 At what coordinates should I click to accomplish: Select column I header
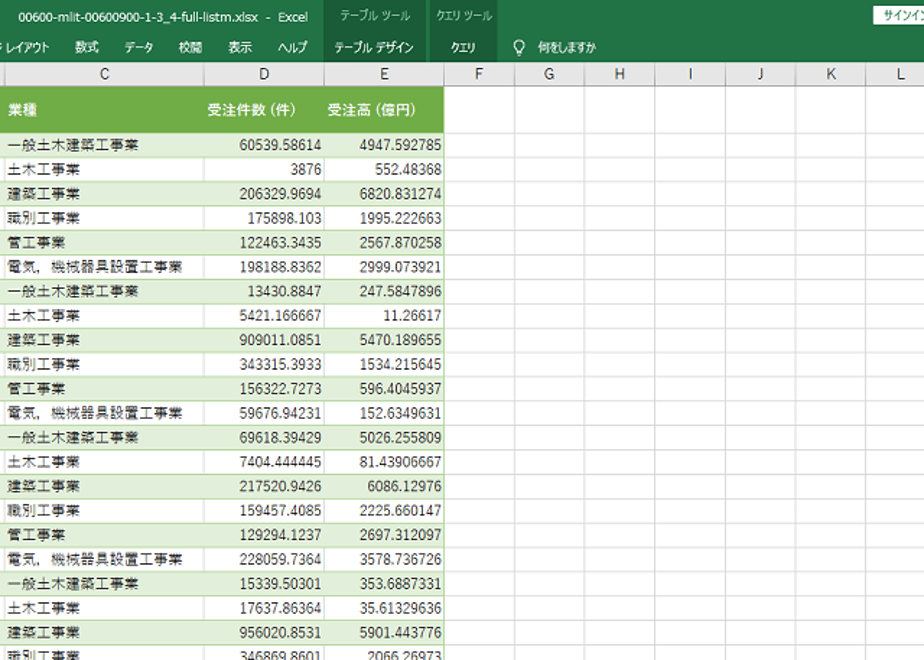(690, 74)
